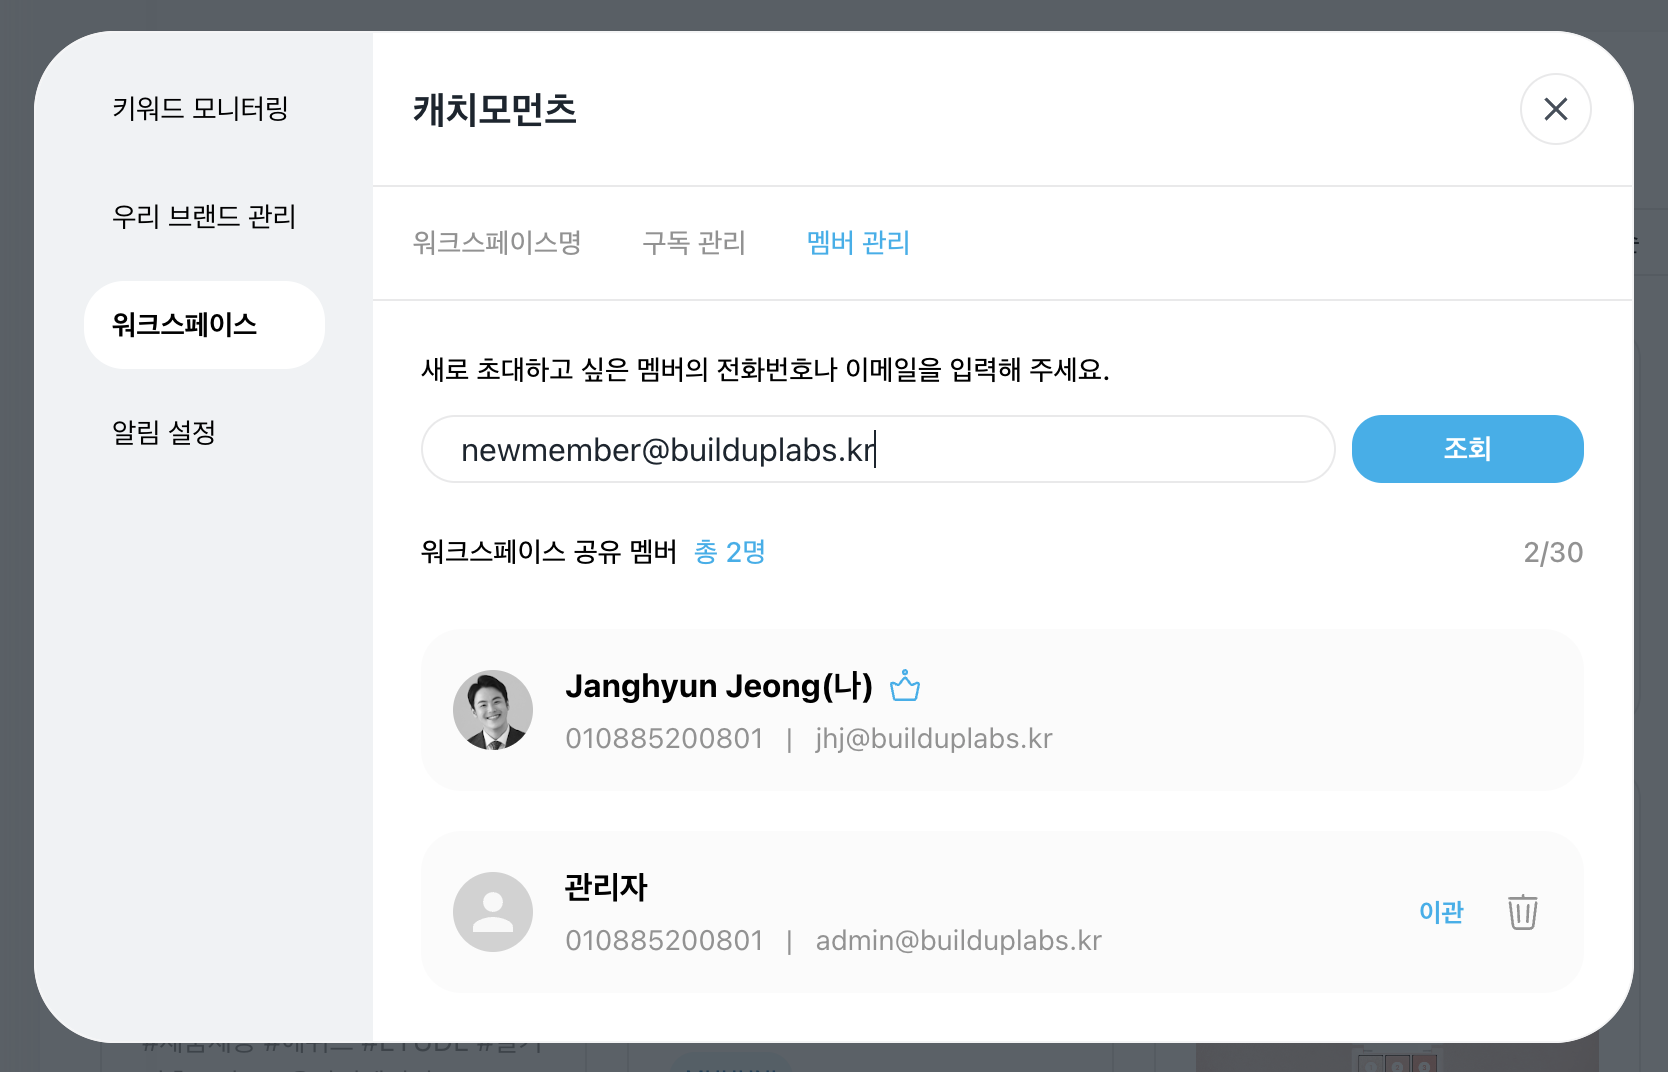
Task: Click the 관리자 default avatar icon
Action: tap(493, 912)
